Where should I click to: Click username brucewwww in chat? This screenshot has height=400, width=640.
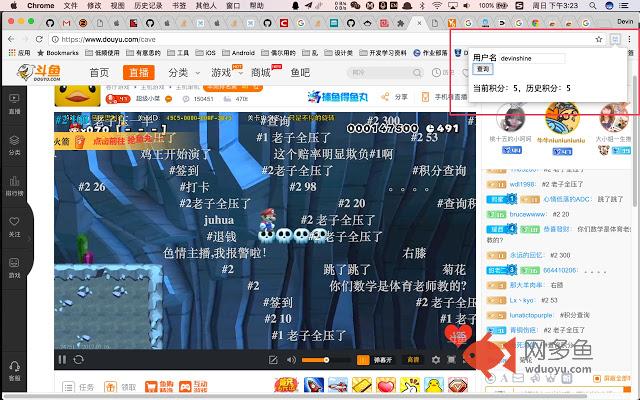527,214
